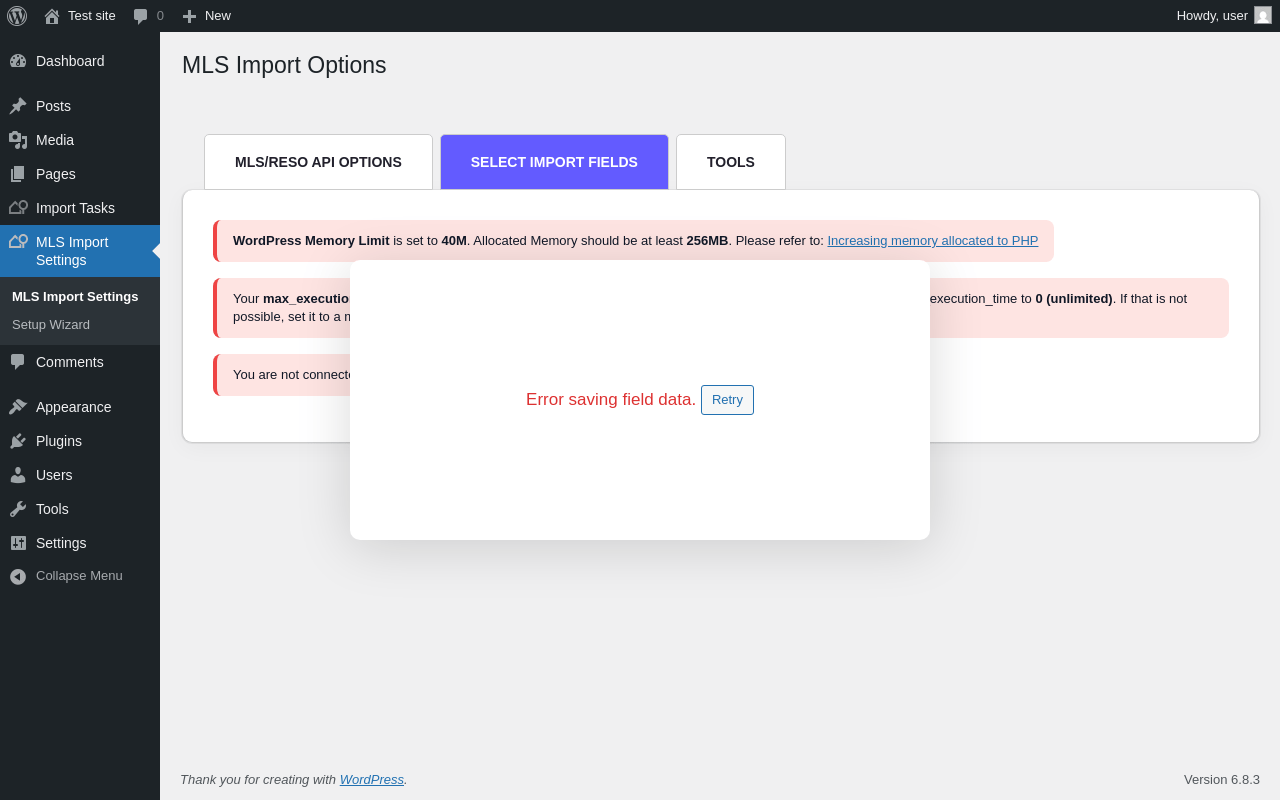Open the Dashboard gauge icon

coord(18,61)
